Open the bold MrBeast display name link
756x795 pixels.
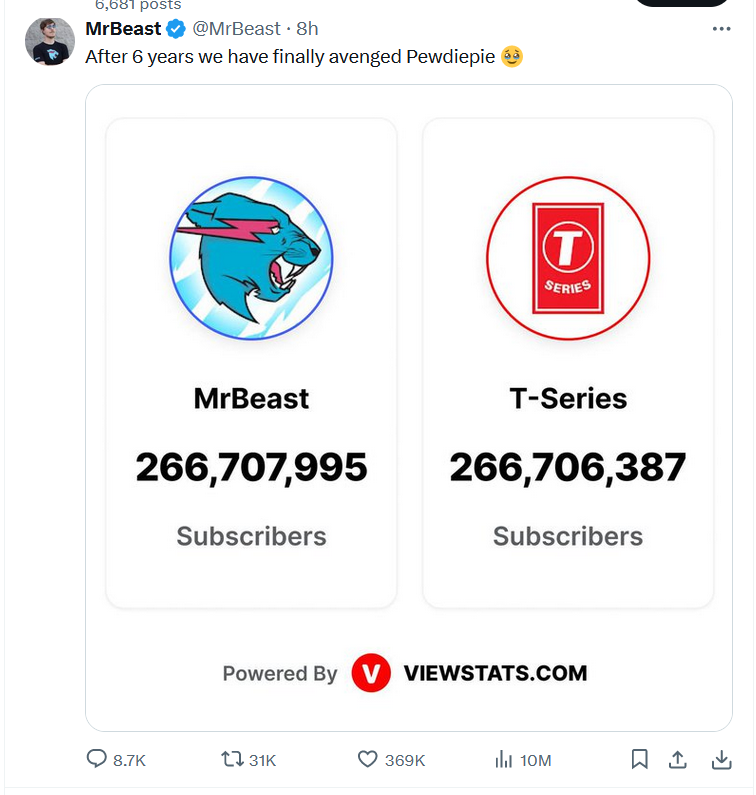click(123, 29)
